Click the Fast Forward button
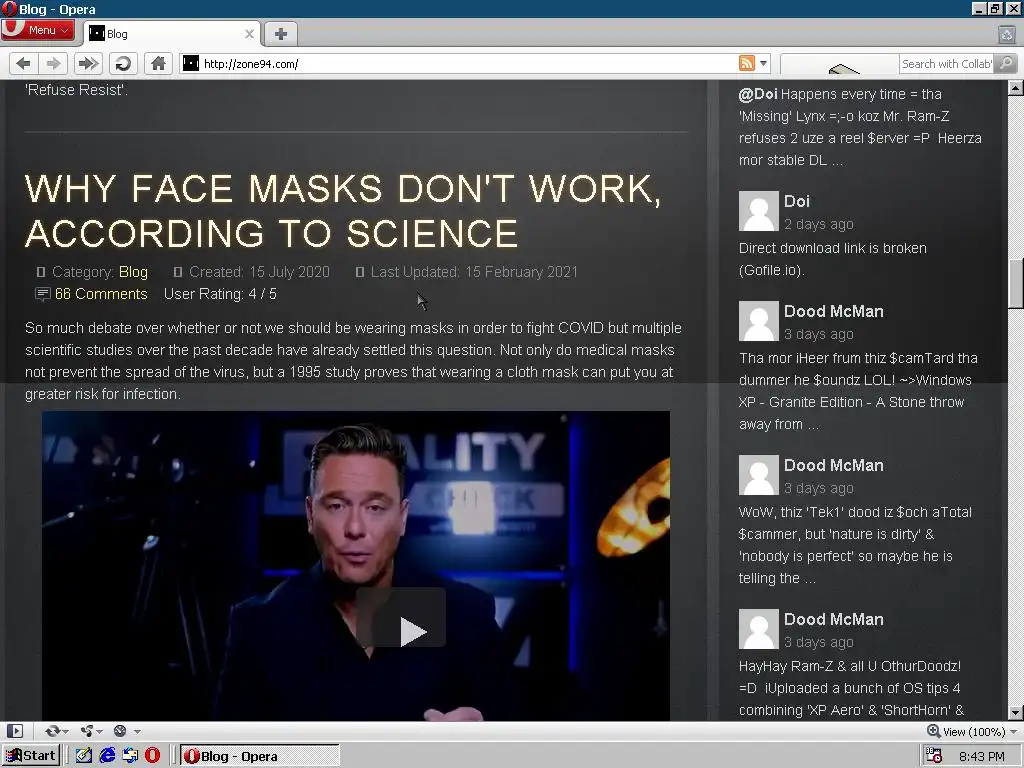This screenshot has height=768, width=1024. 88,63
